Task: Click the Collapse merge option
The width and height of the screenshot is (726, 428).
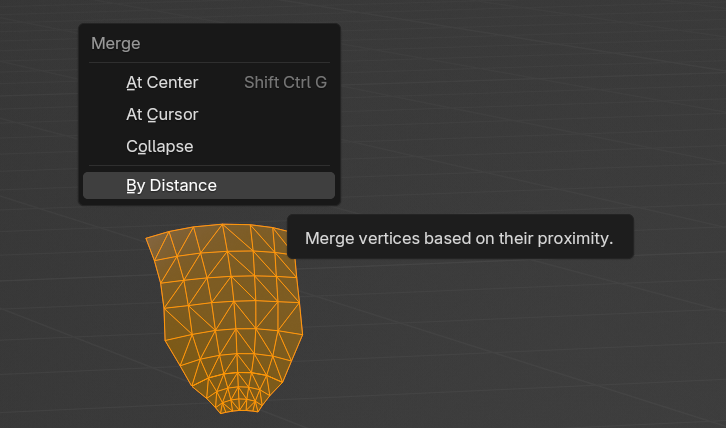Action: coord(159,147)
